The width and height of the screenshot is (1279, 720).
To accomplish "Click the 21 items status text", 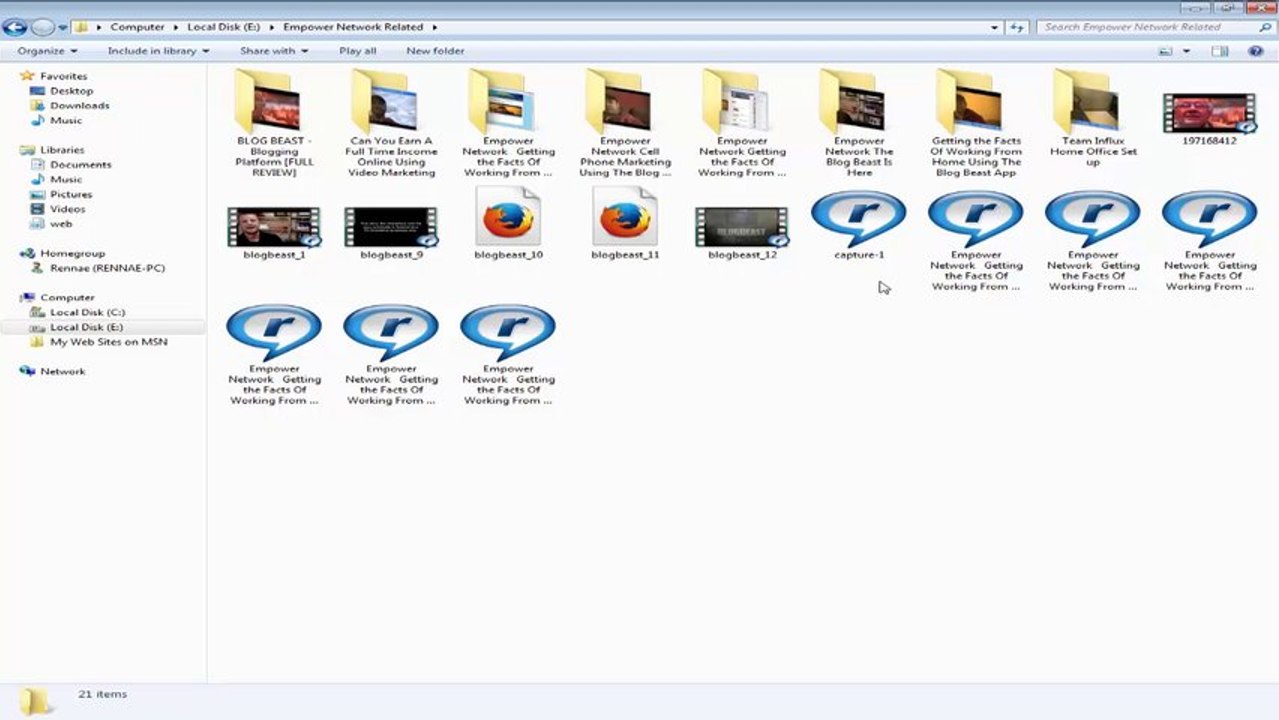I will (x=103, y=694).
